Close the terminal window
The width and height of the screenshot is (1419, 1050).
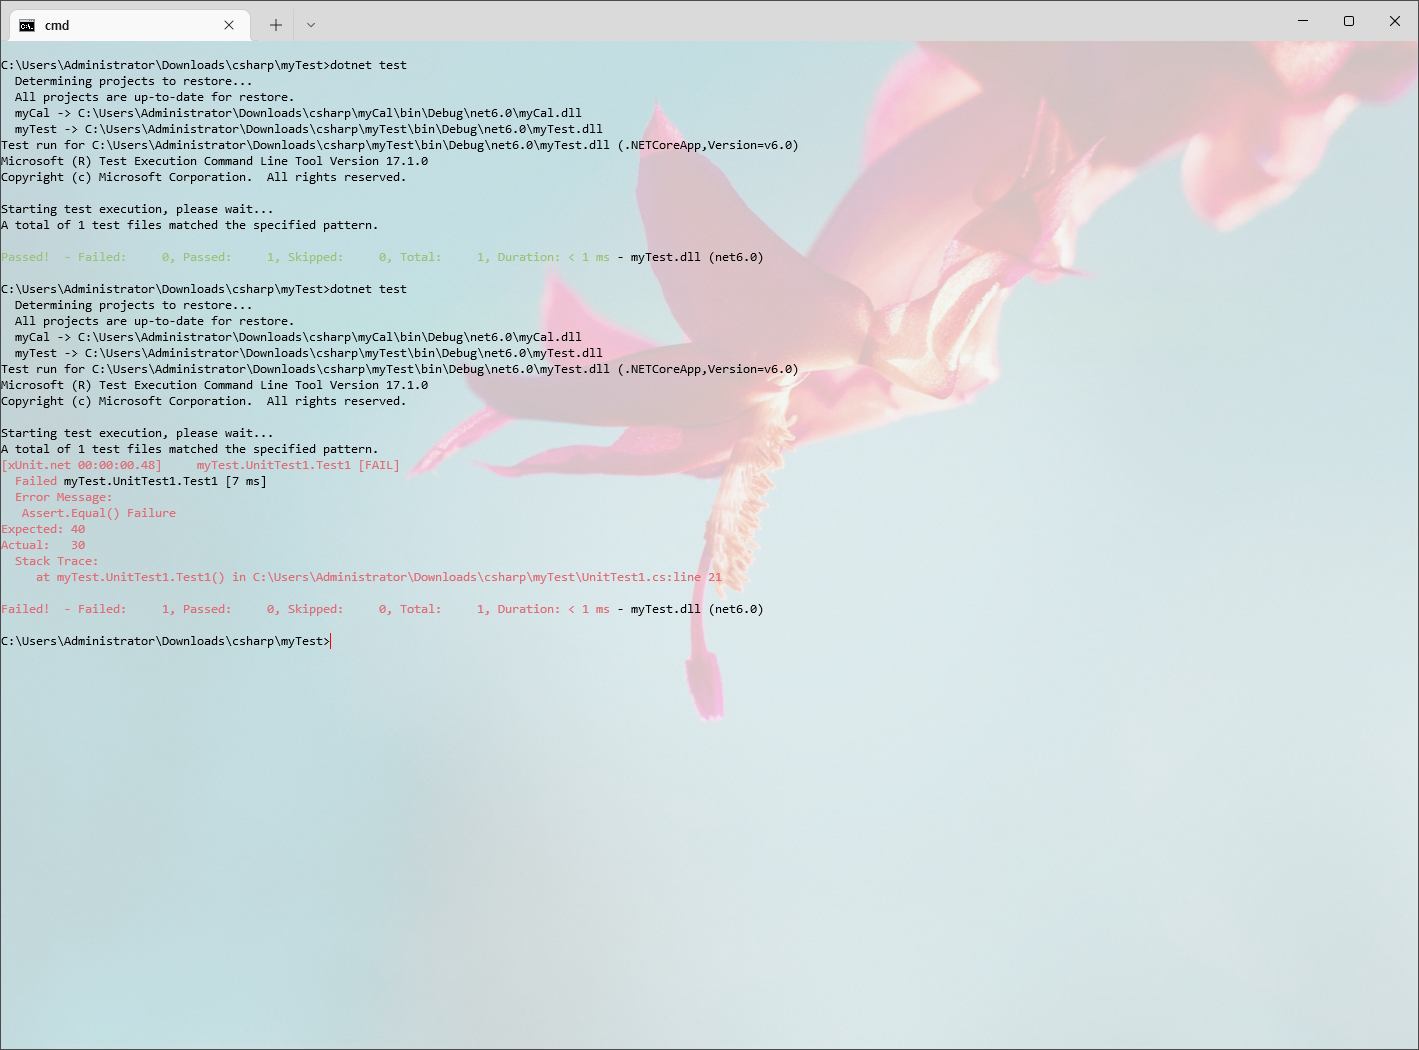(x=1395, y=21)
